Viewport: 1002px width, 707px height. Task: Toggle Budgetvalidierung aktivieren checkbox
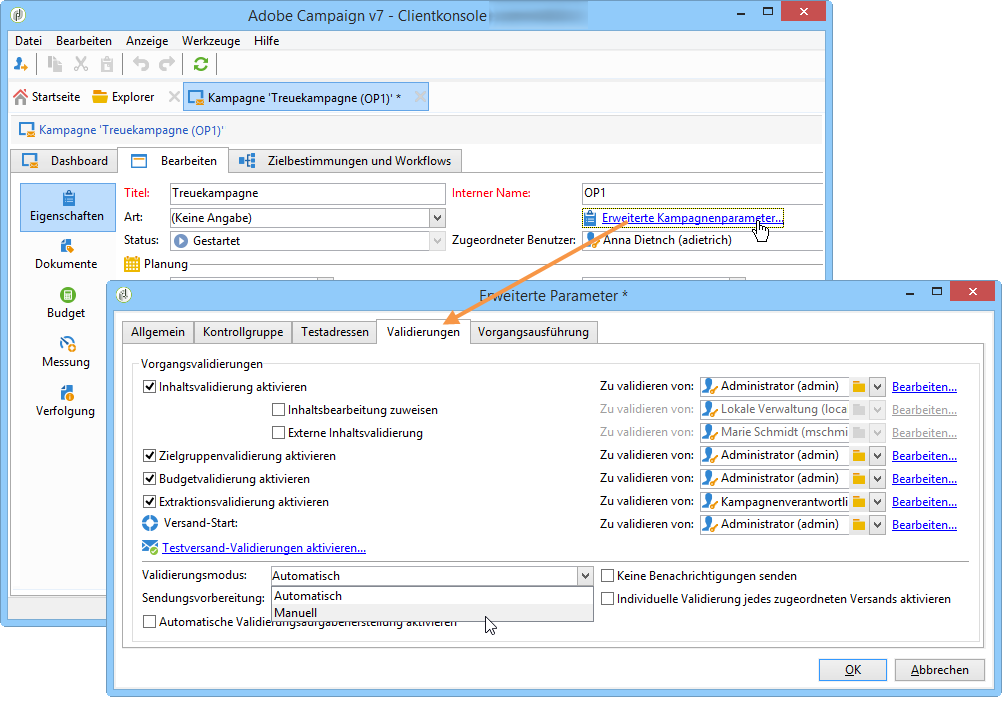click(x=150, y=479)
